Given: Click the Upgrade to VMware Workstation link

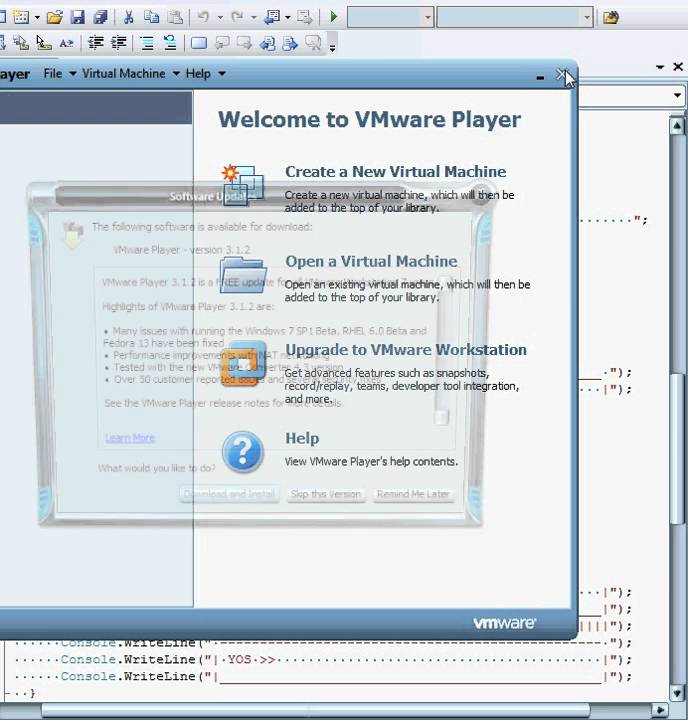Looking at the screenshot, I should tap(406, 350).
